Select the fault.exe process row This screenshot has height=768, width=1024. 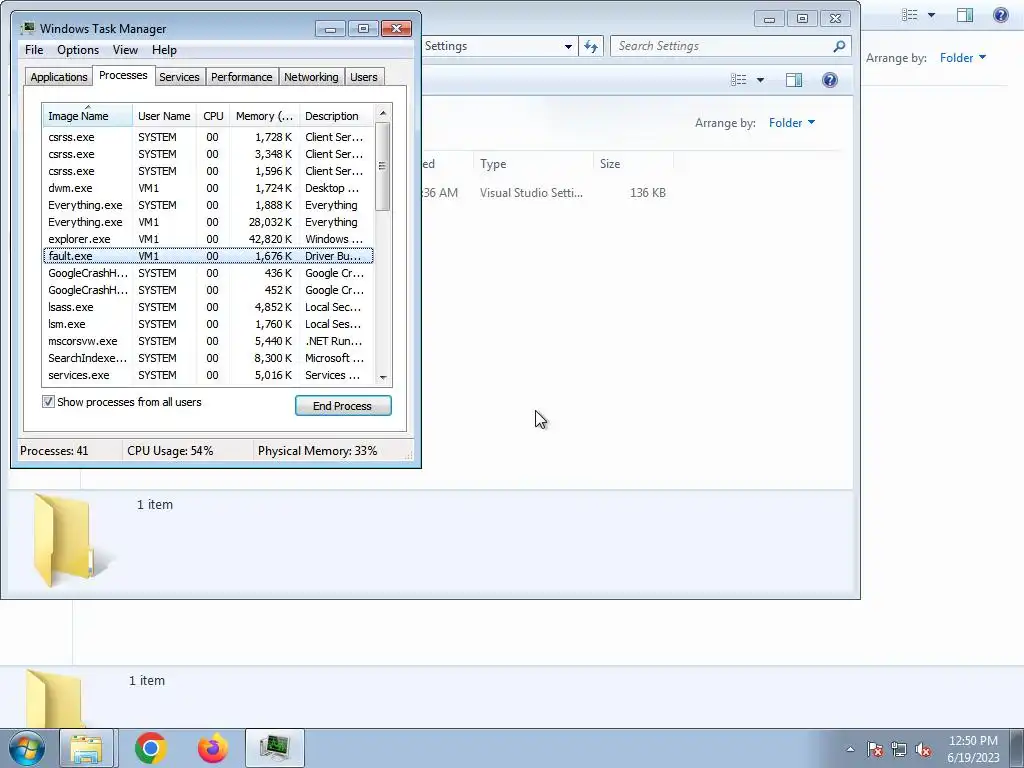point(208,256)
